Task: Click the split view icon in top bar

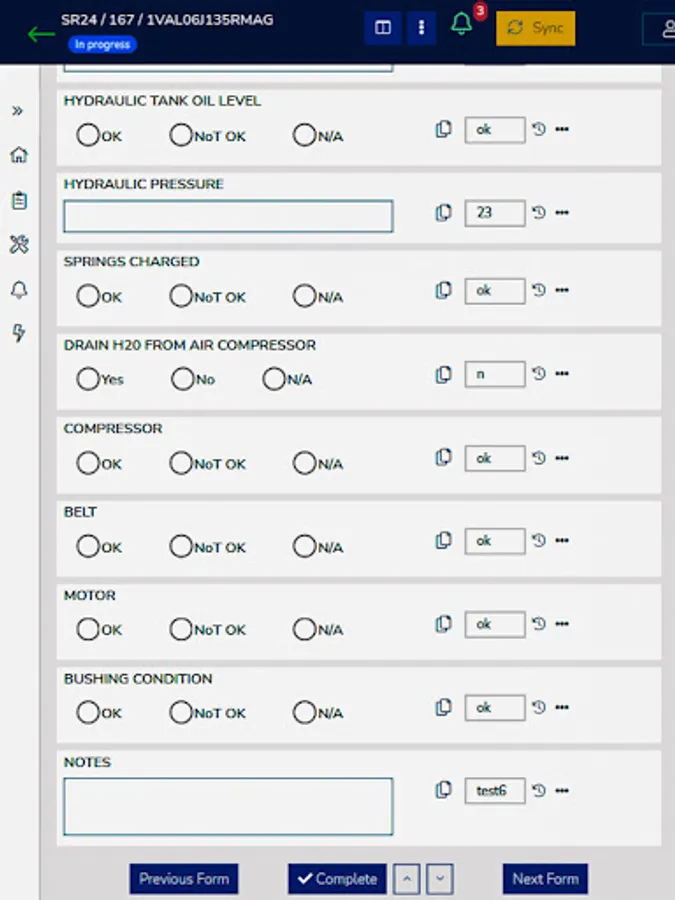Action: coord(383,27)
